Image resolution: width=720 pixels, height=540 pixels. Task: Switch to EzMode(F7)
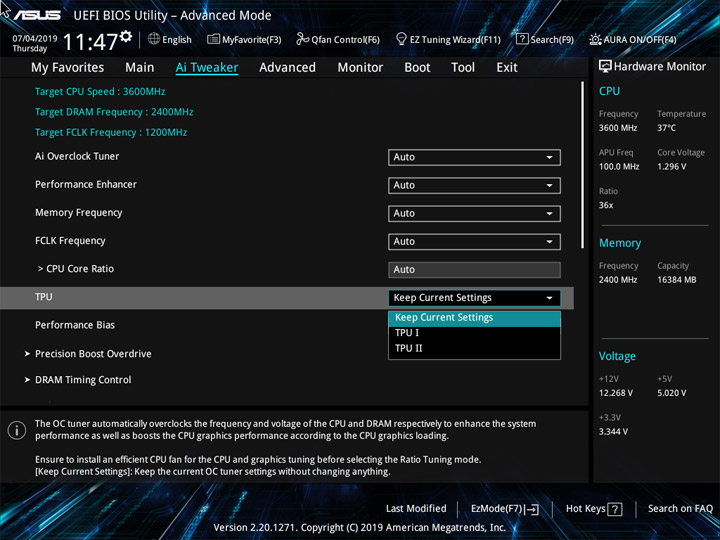[504, 509]
